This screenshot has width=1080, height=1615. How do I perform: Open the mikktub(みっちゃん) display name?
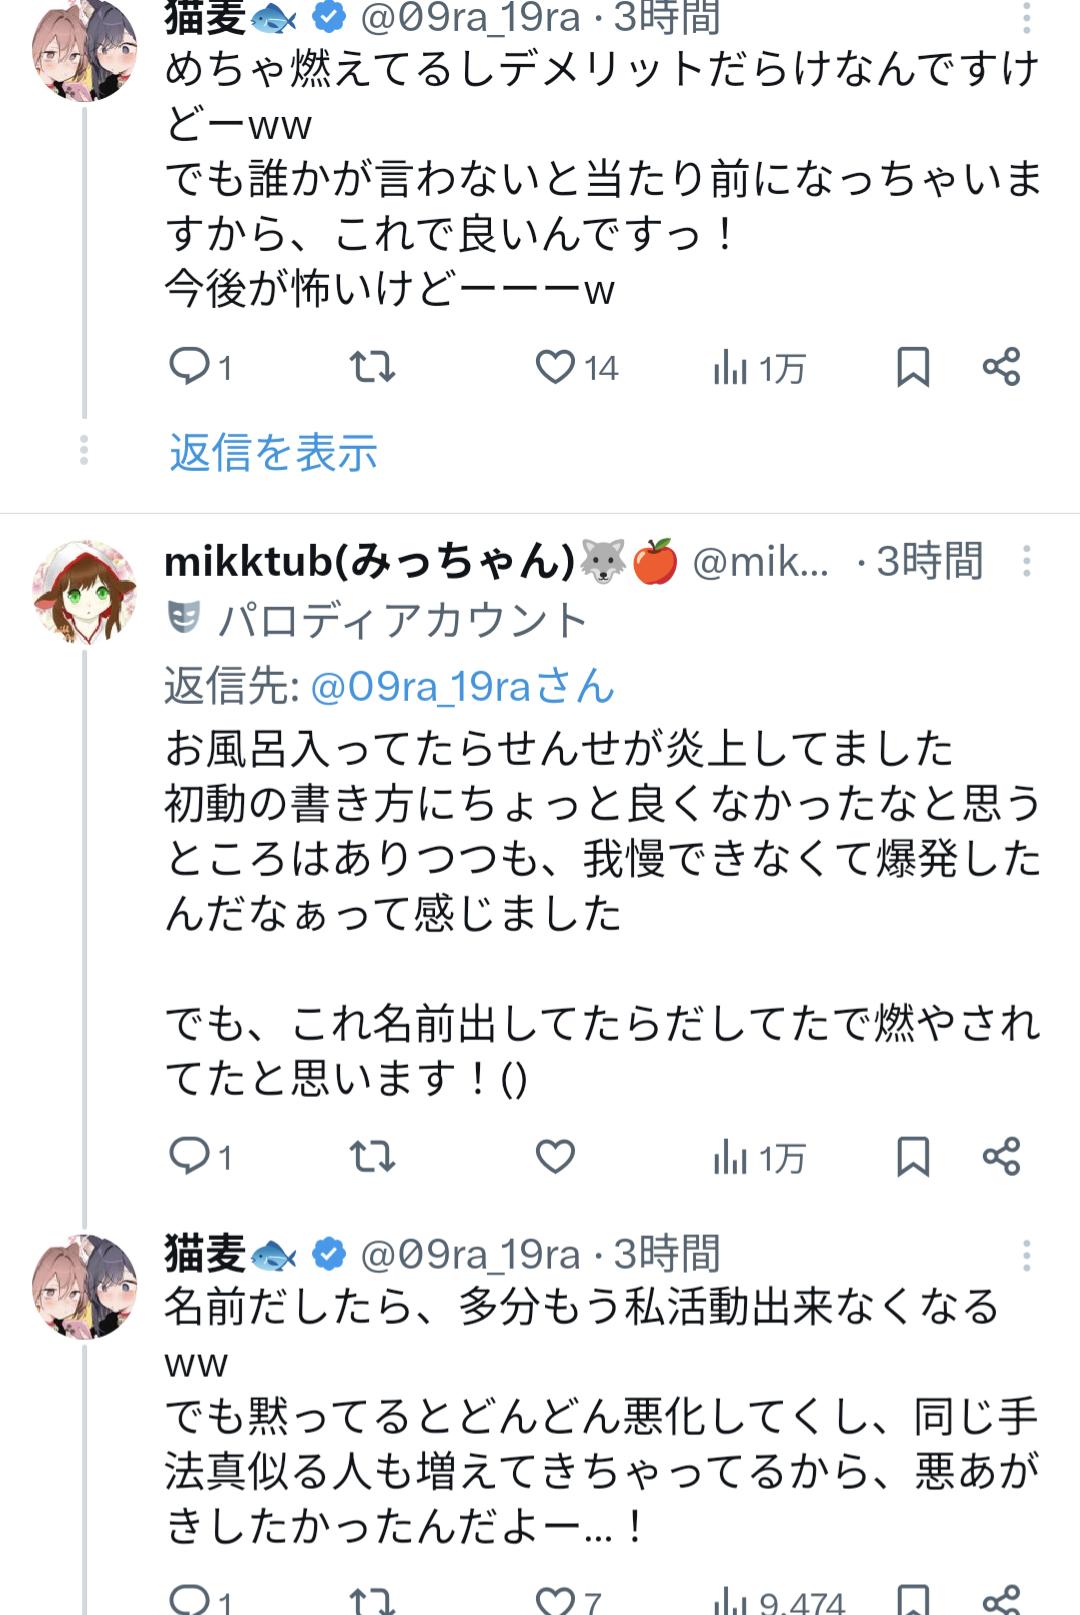370,561
